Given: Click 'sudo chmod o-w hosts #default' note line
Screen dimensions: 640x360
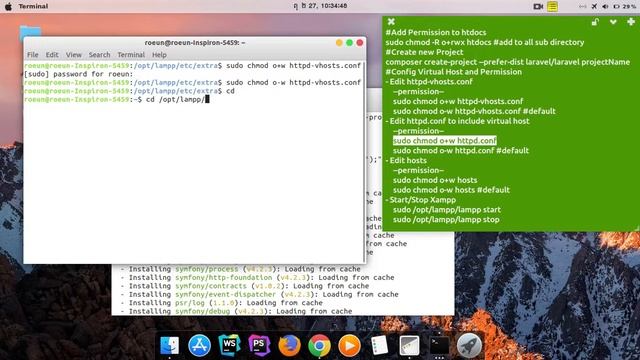Looking at the screenshot, I should (x=451, y=190).
